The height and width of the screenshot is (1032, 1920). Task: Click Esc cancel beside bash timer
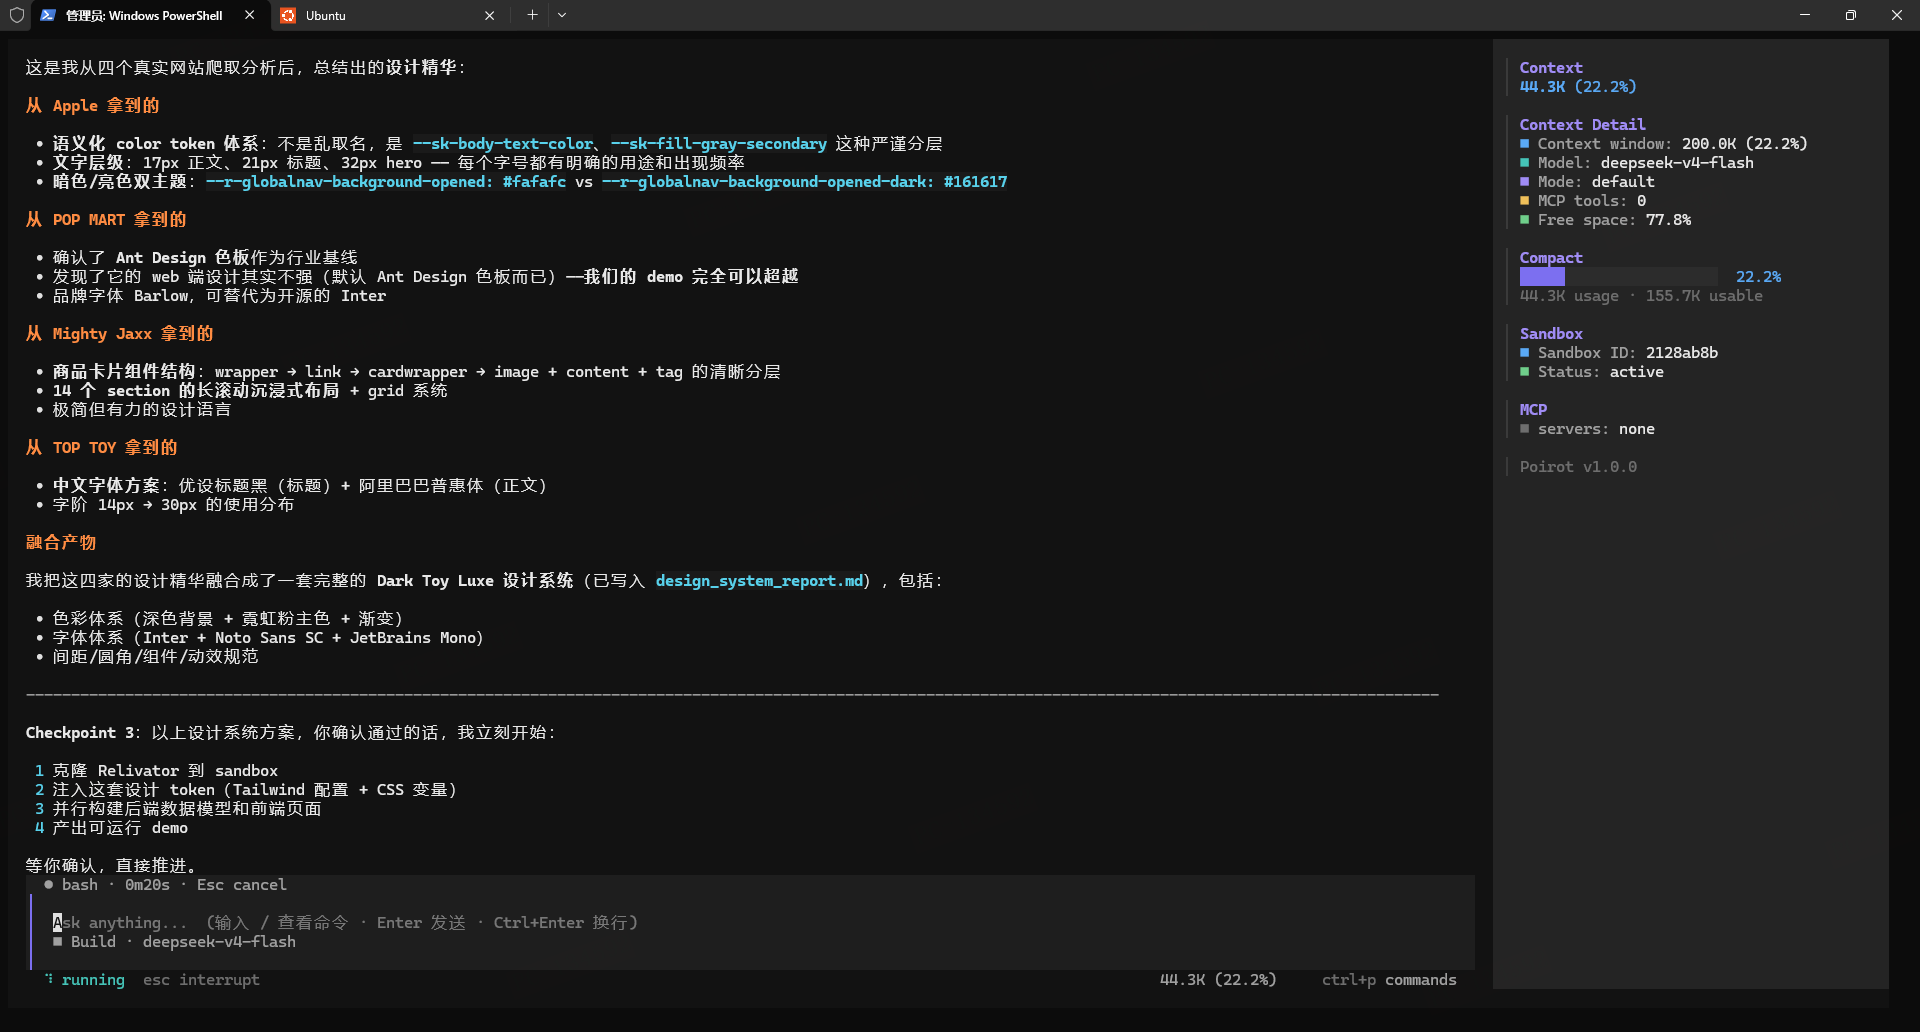pos(241,885)
